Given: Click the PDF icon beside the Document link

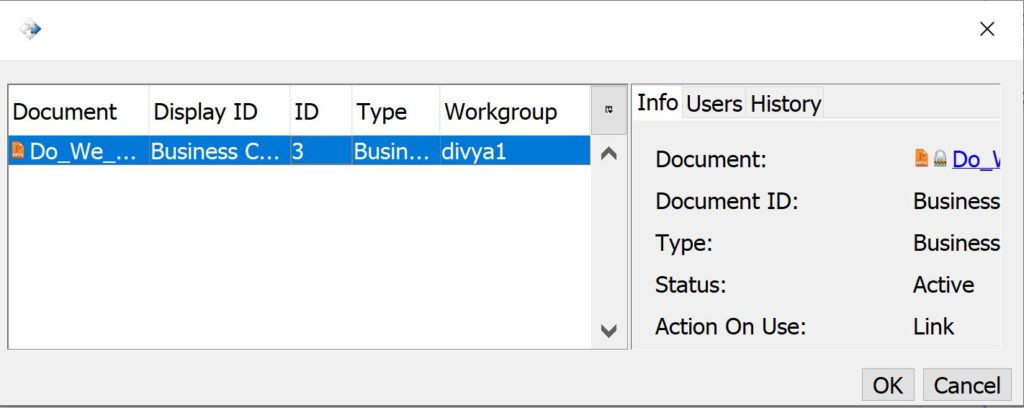Looking at the screenshot, I should coord(922,159).
